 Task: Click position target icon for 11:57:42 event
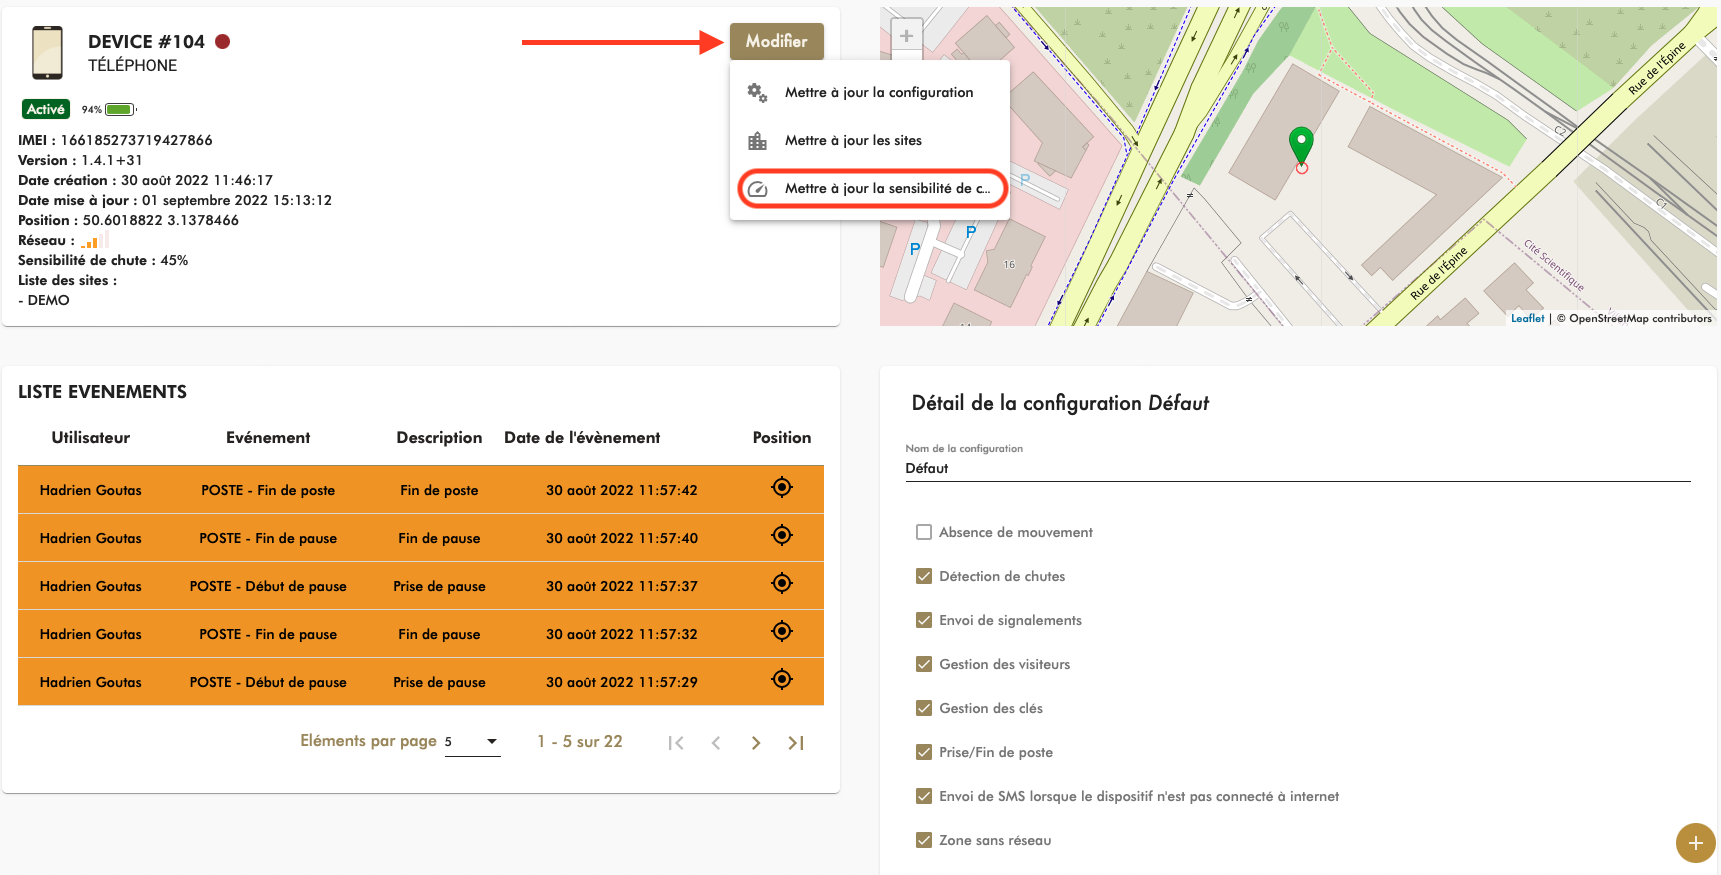[x=782, y=487]
